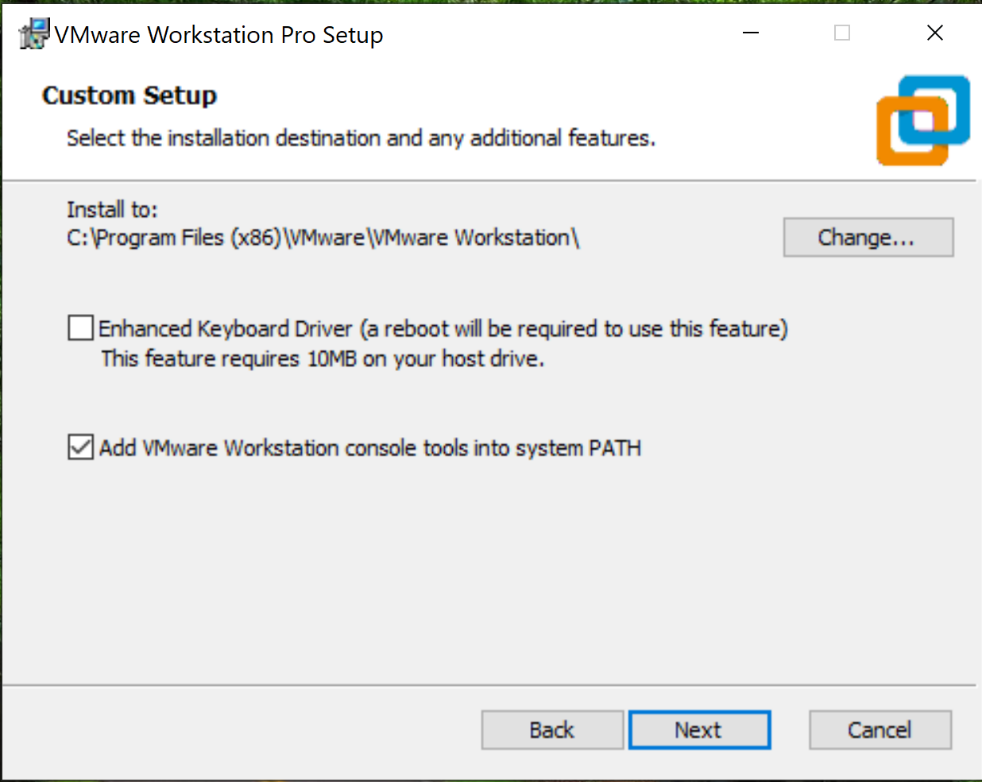Cancel the VMware installation
Image resolution: width=982 pixels, height=782 pixels.
coord(880,730)
